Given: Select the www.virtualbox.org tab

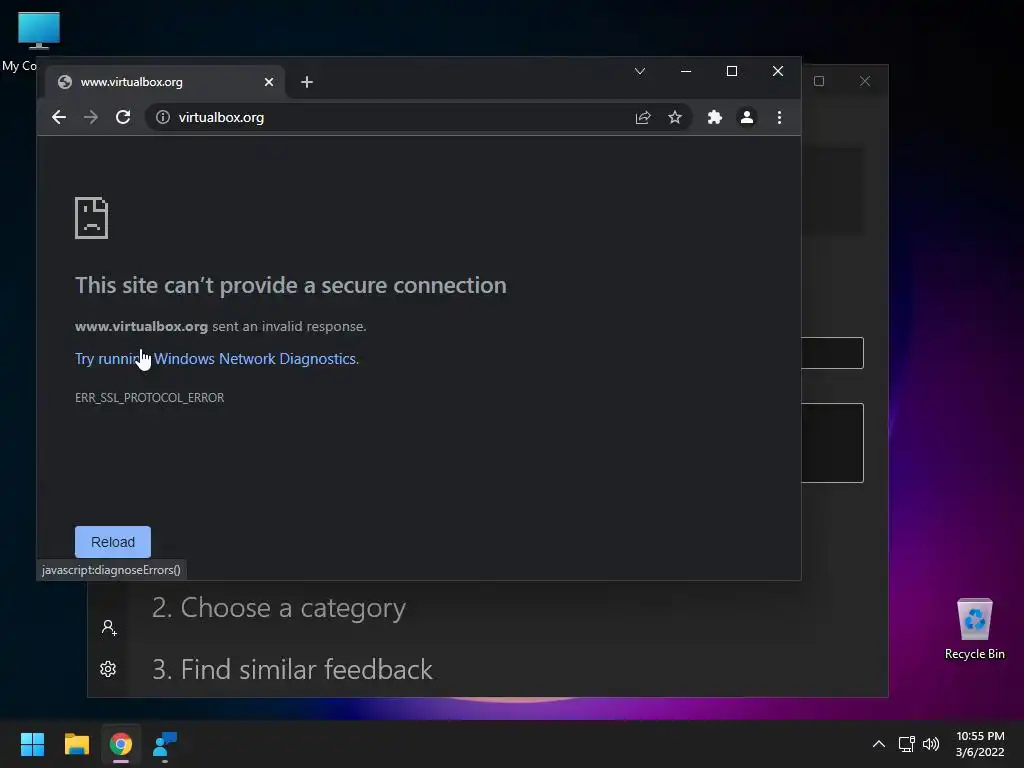Looking at the screenshot, I should (165, 82).
